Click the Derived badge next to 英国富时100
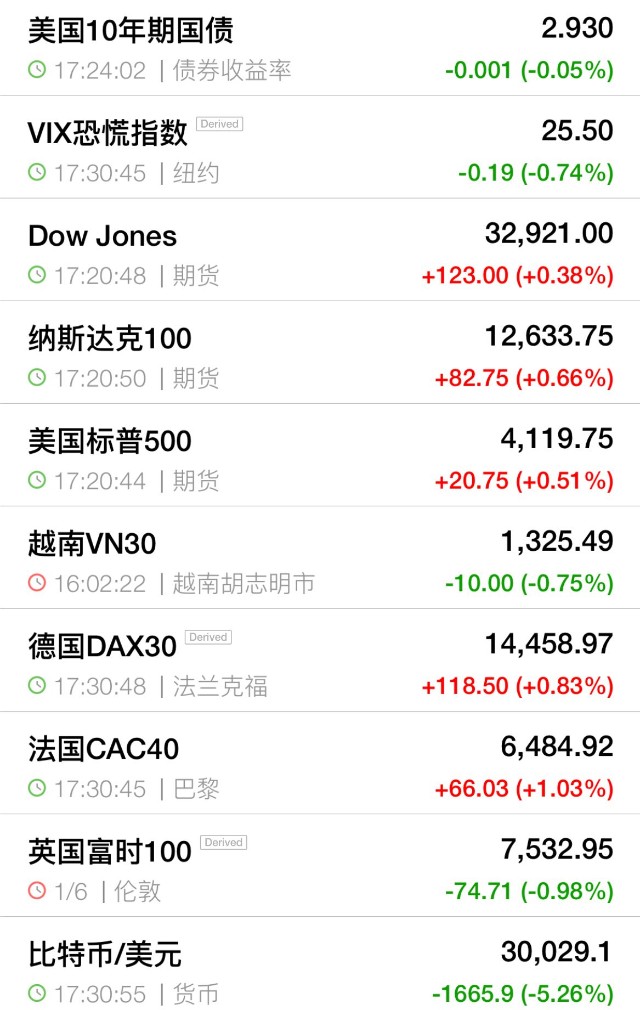Viewport: 640px width, 1010px height. tap(223, 842)
